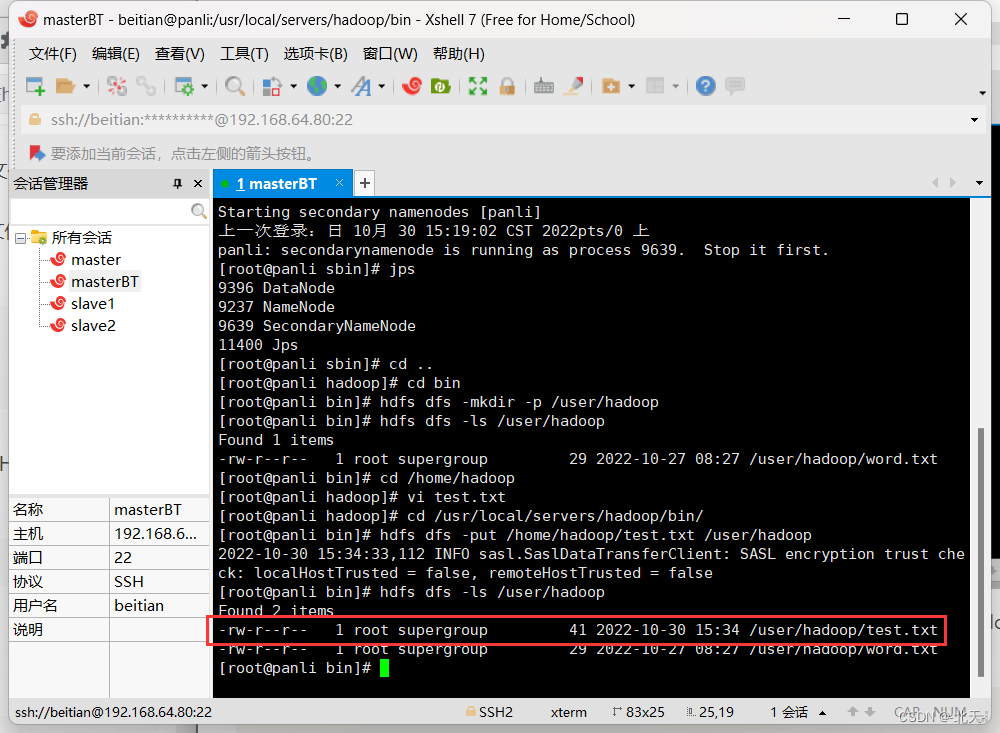Click the terminal vertical scrollbar
The height and width of the screenshot is (733, 1000).
coord(980,552)
